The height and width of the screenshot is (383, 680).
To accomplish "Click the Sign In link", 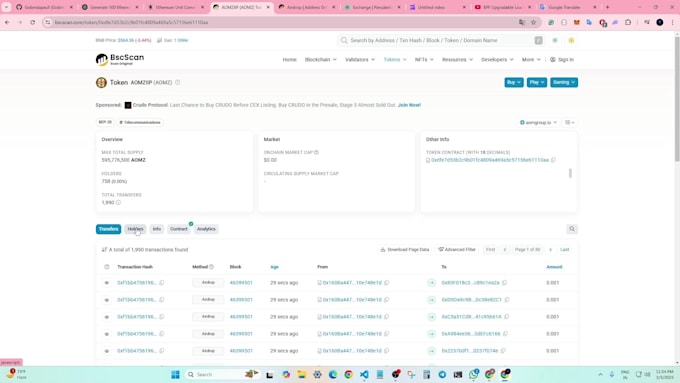I will (562, 59).
